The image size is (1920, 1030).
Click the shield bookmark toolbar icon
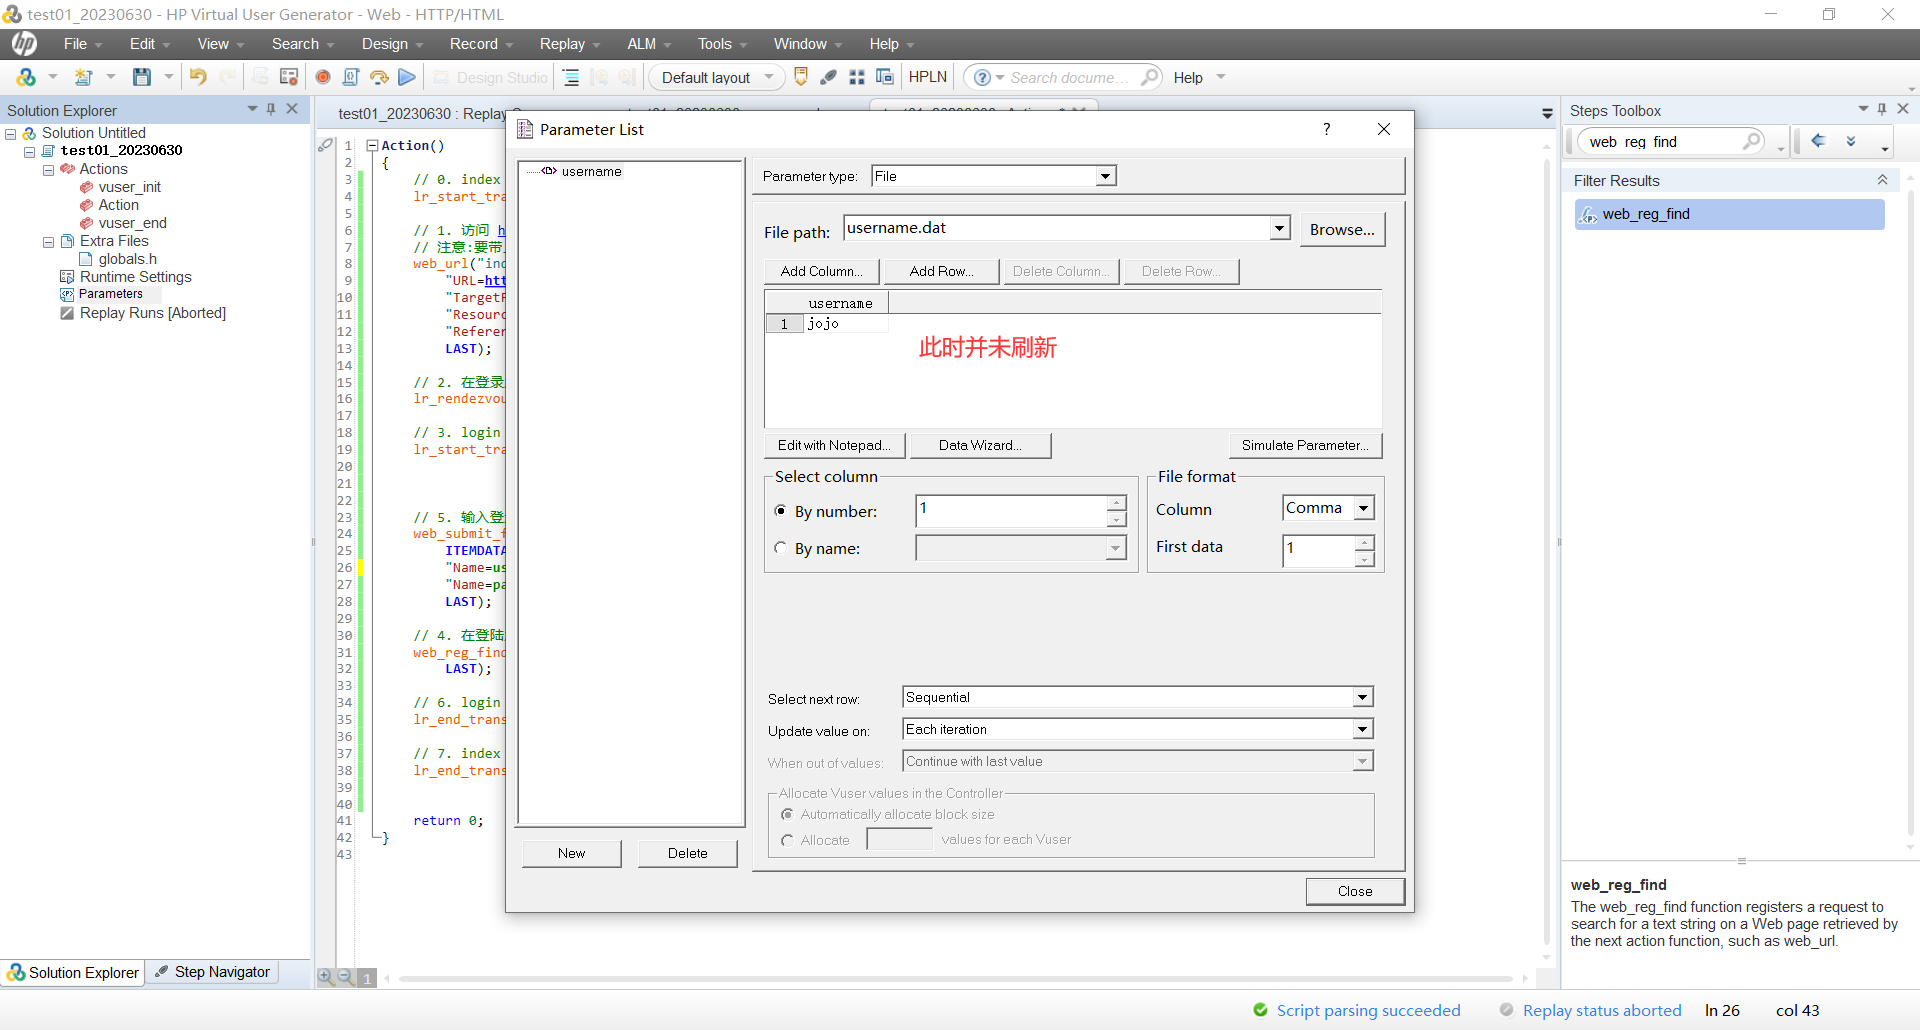pyautogui.click(x=801, y=77)
